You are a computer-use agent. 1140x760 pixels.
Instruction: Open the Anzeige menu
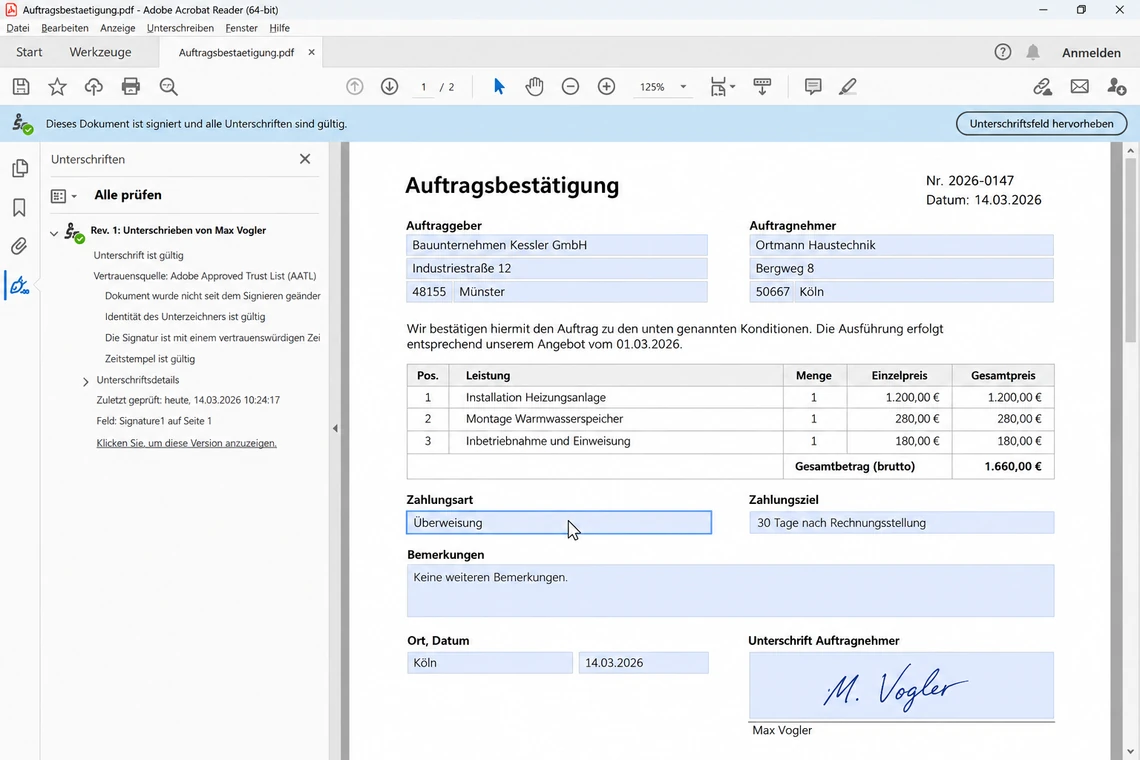coord(118,28)
